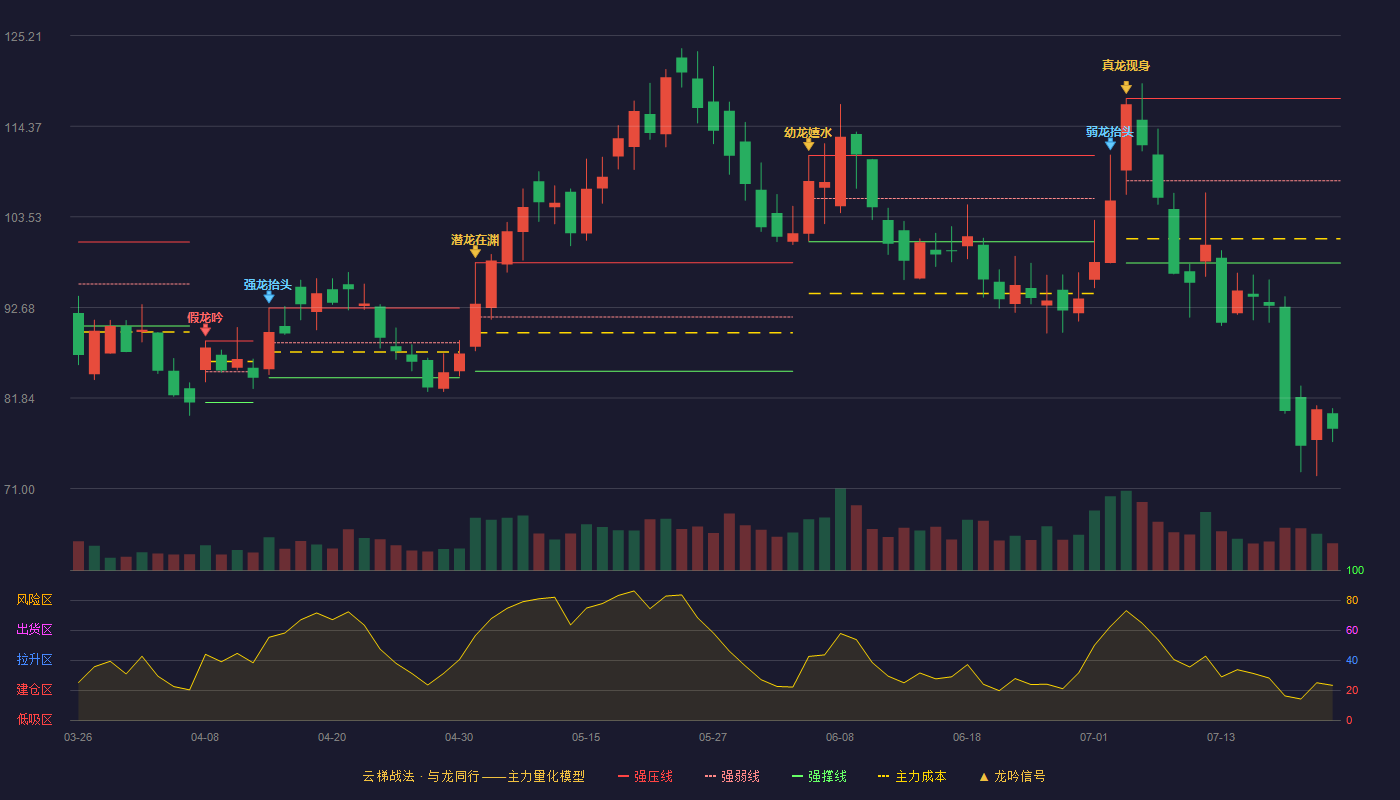Click the 04-08 date axis label

(205, 737)
